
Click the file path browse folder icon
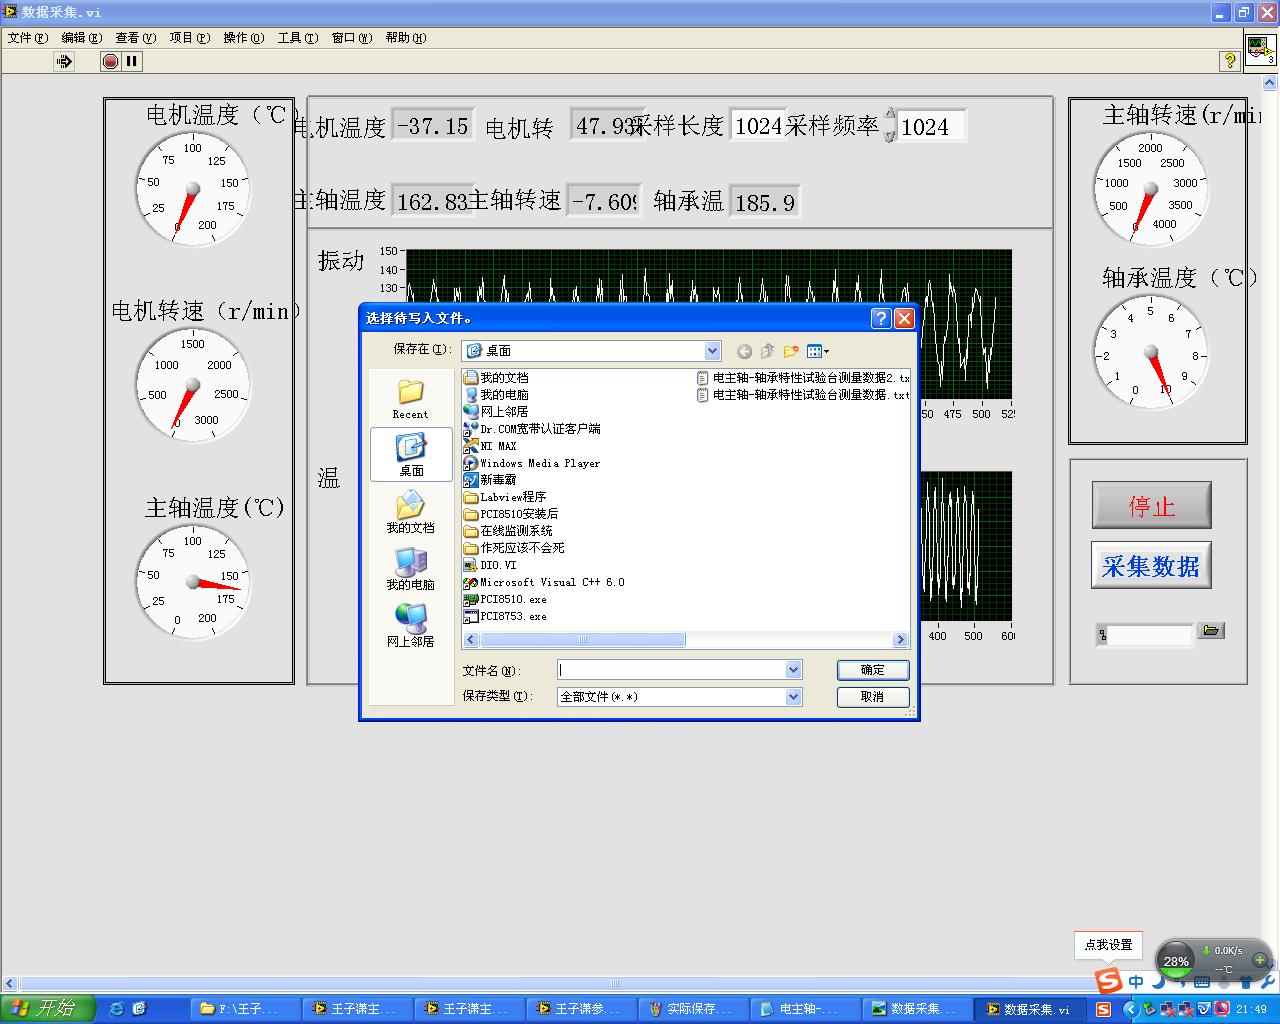1211,631
